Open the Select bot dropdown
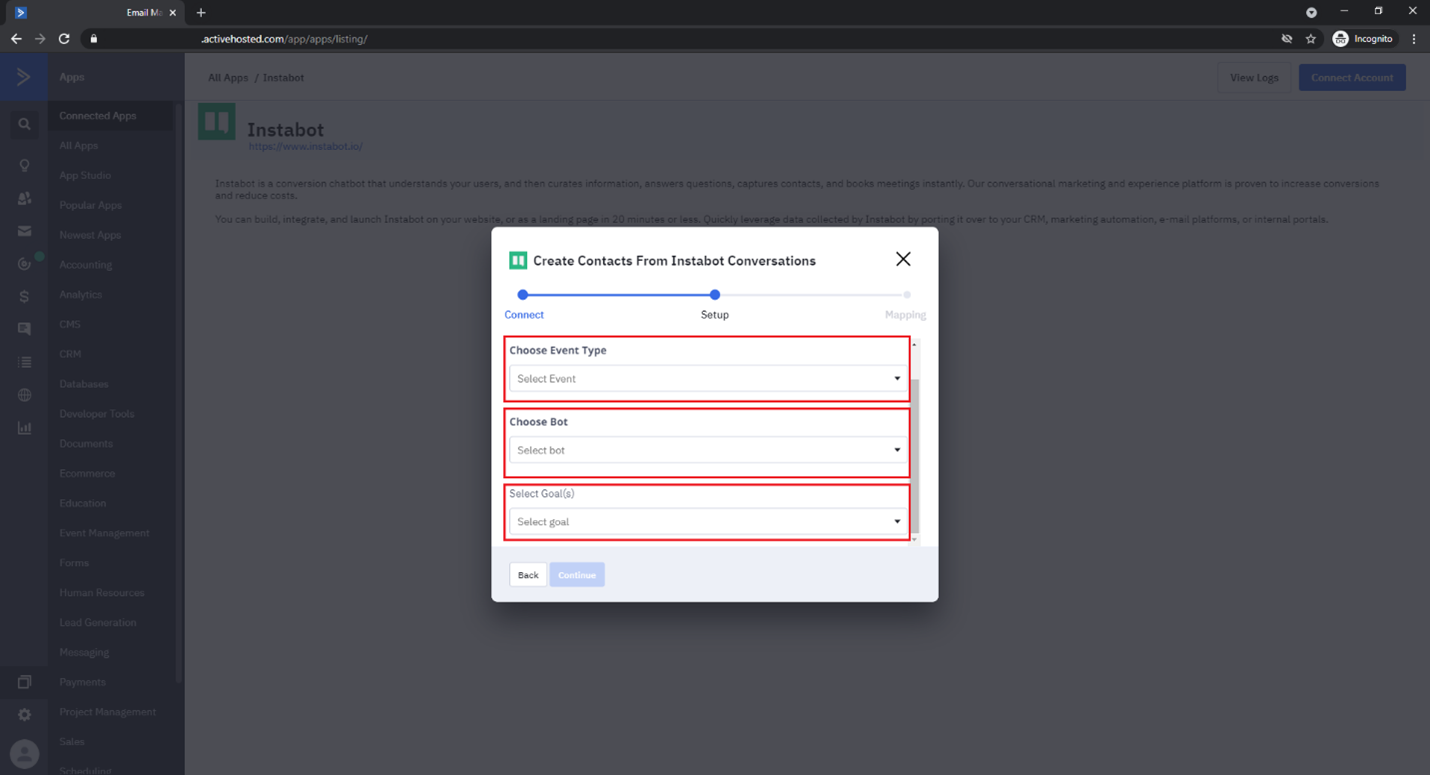The height and width of the screenshot is (775, 1430). (707, 450)
